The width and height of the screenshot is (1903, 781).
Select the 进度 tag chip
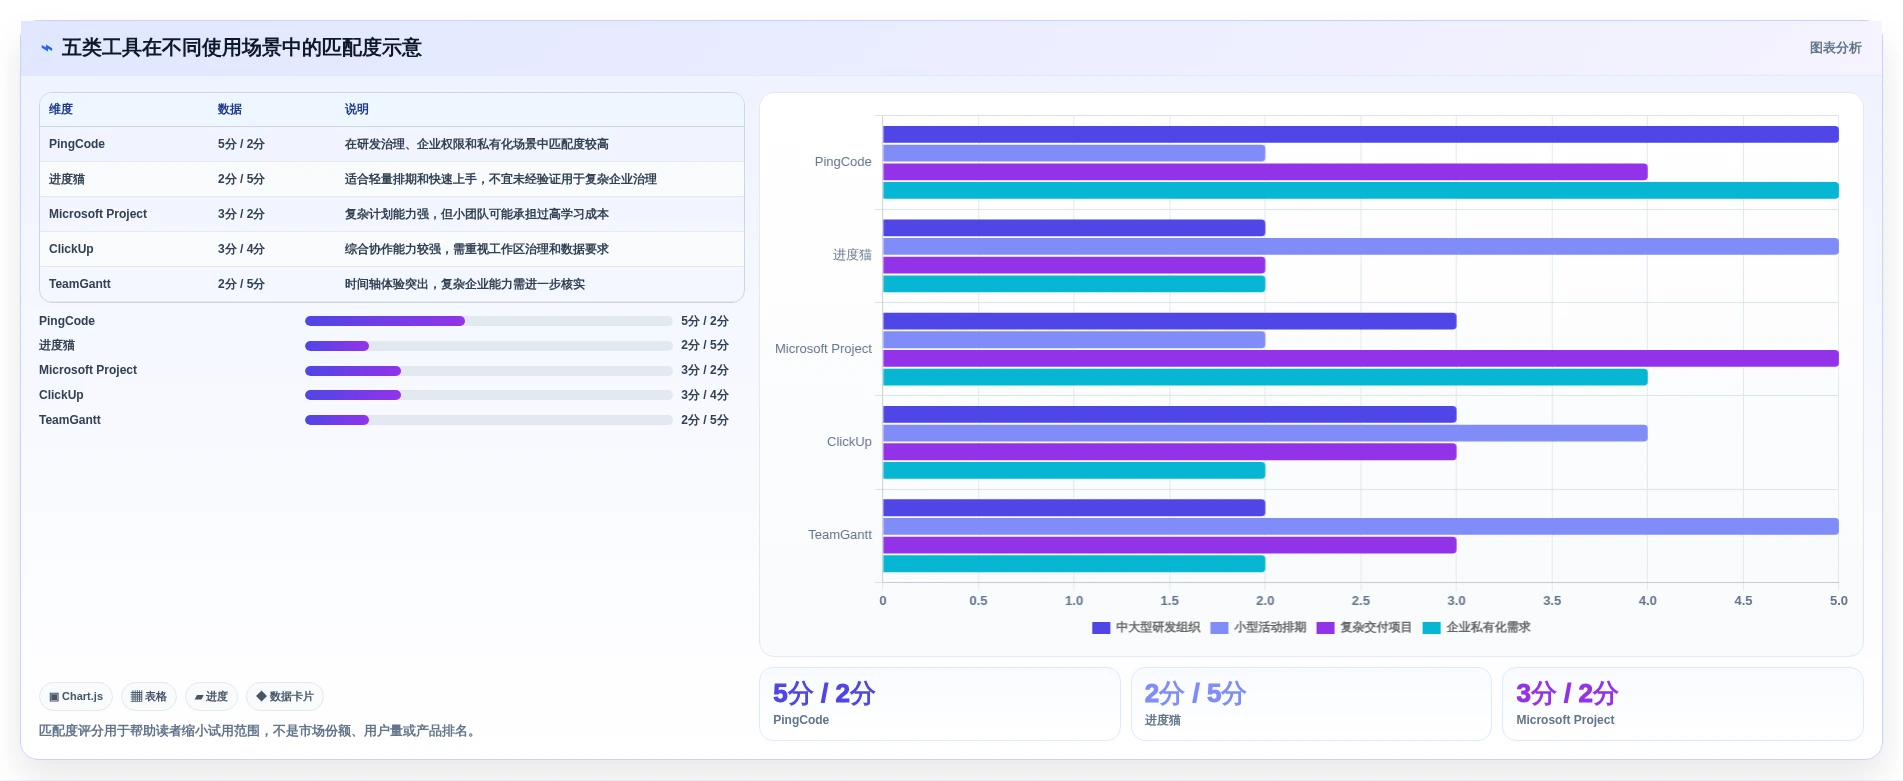211,696
